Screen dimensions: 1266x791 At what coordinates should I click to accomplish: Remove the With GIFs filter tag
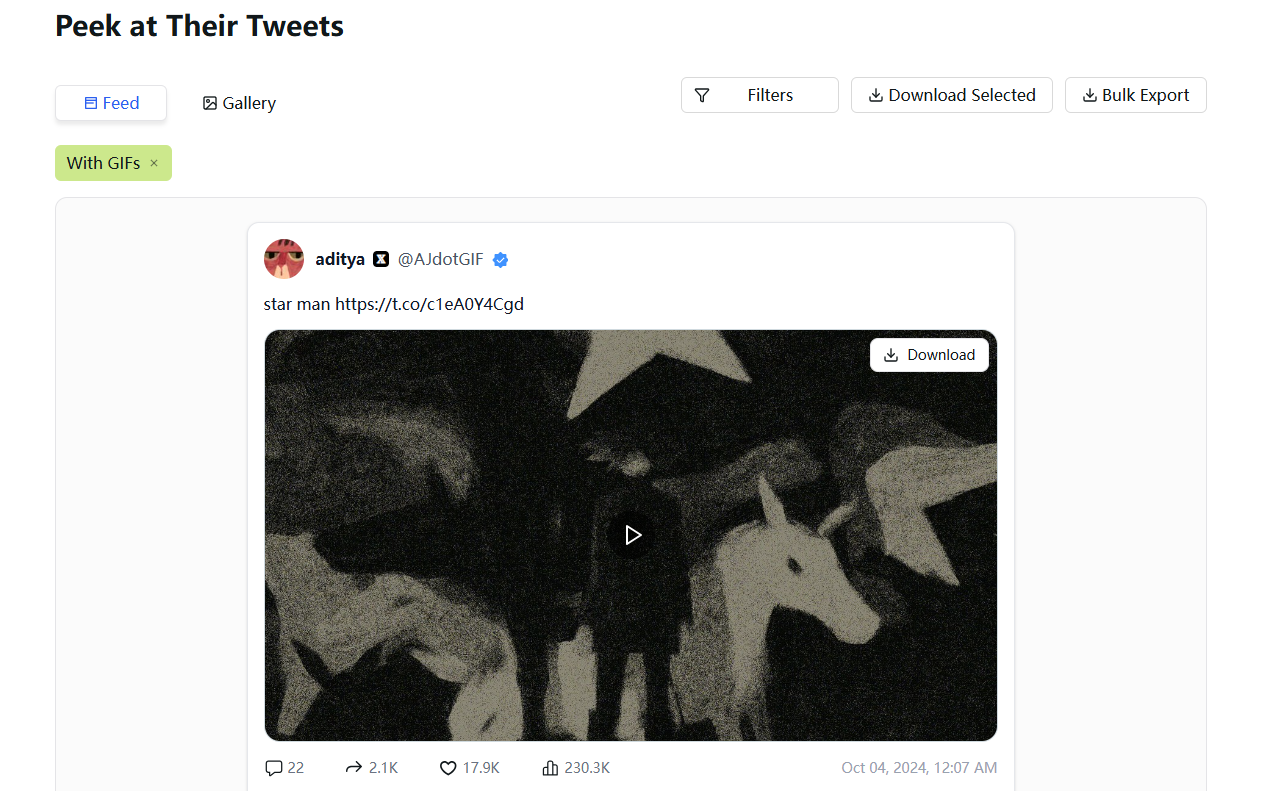[x=154, y=163]
